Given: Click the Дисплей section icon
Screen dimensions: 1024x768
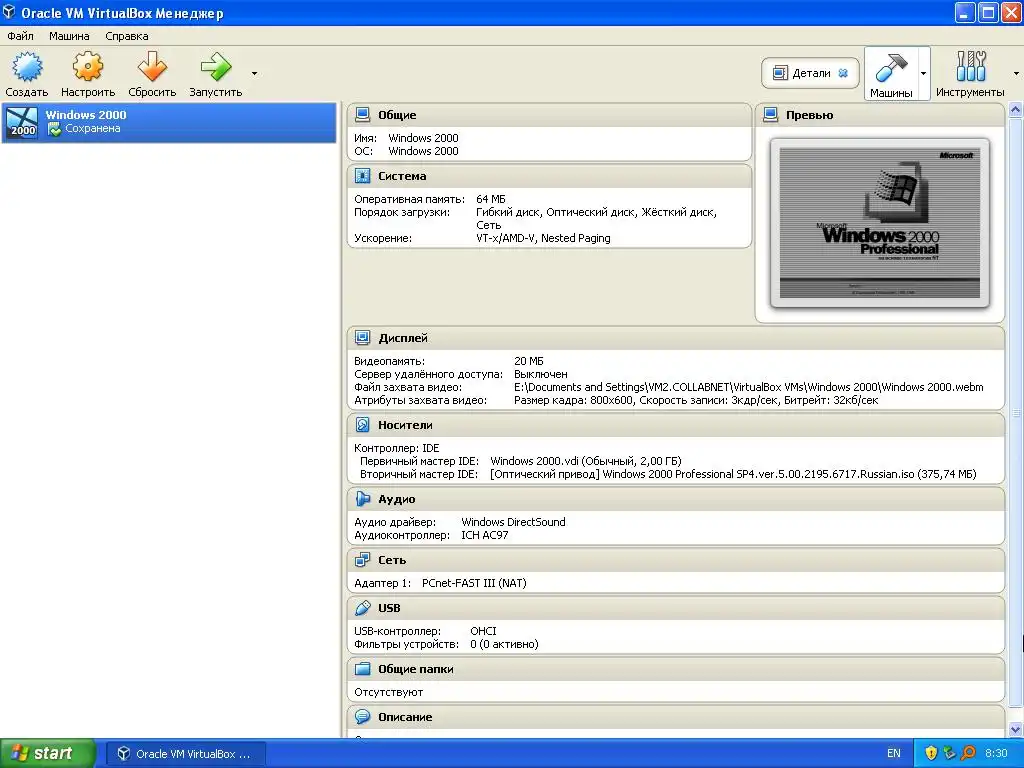Looking at the screenshot, I should pyautogui.click(x=362, y=338).
